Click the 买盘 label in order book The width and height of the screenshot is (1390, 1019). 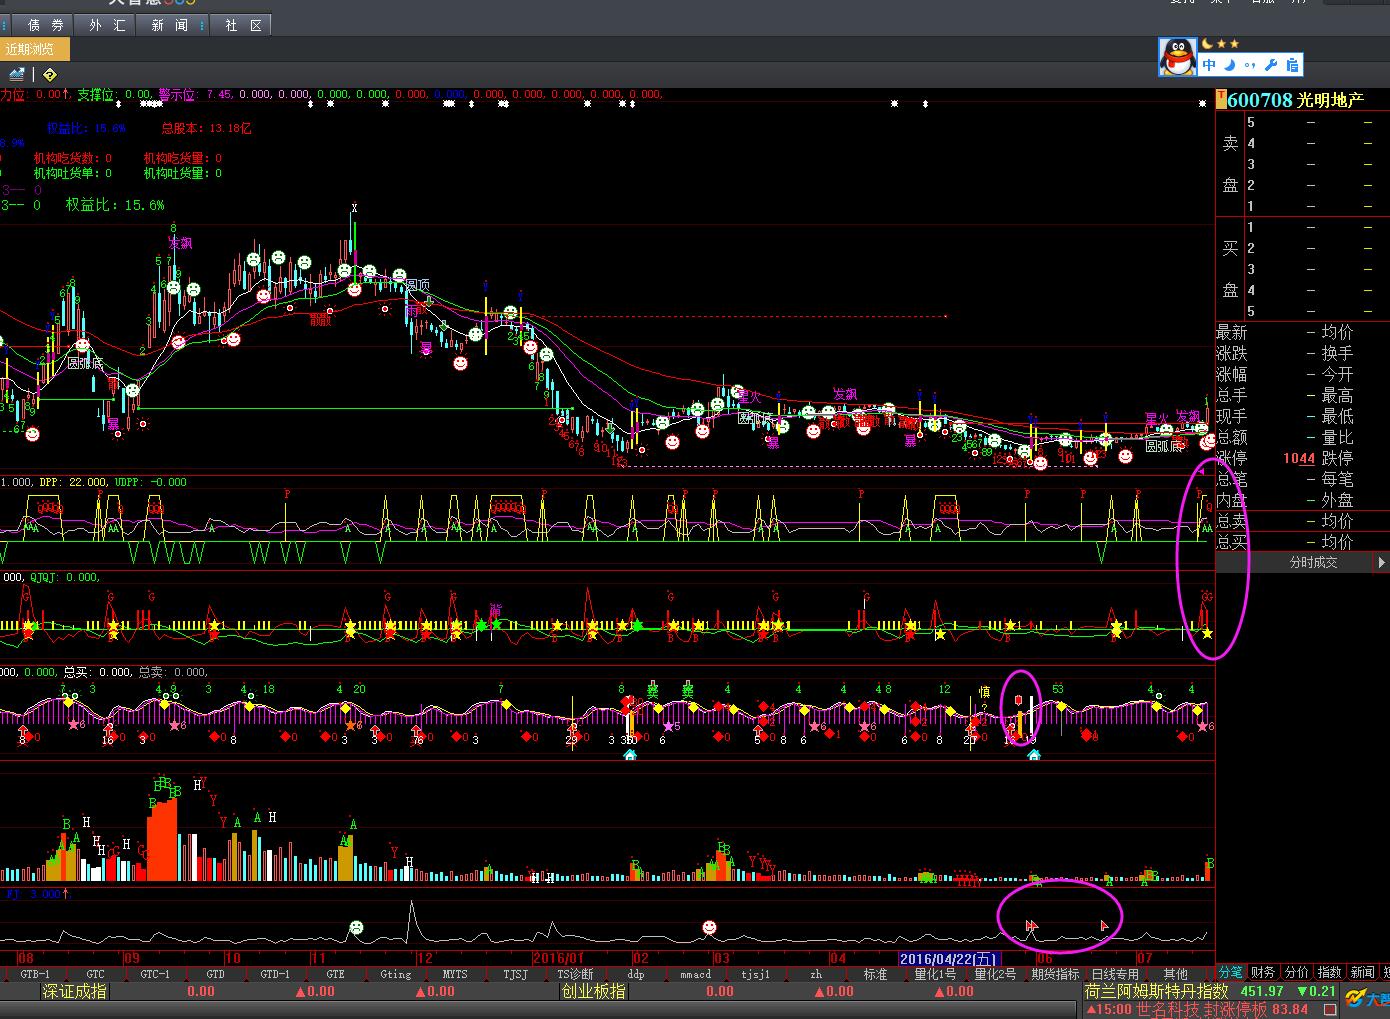point(1230,269)
